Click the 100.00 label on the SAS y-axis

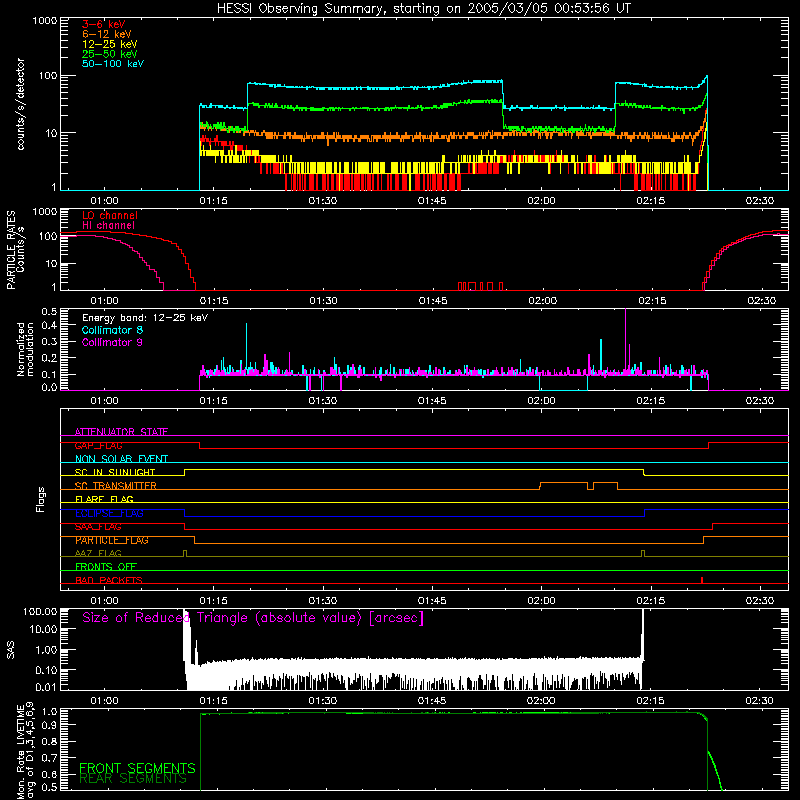pyautogui.click(x=40, y=611)
